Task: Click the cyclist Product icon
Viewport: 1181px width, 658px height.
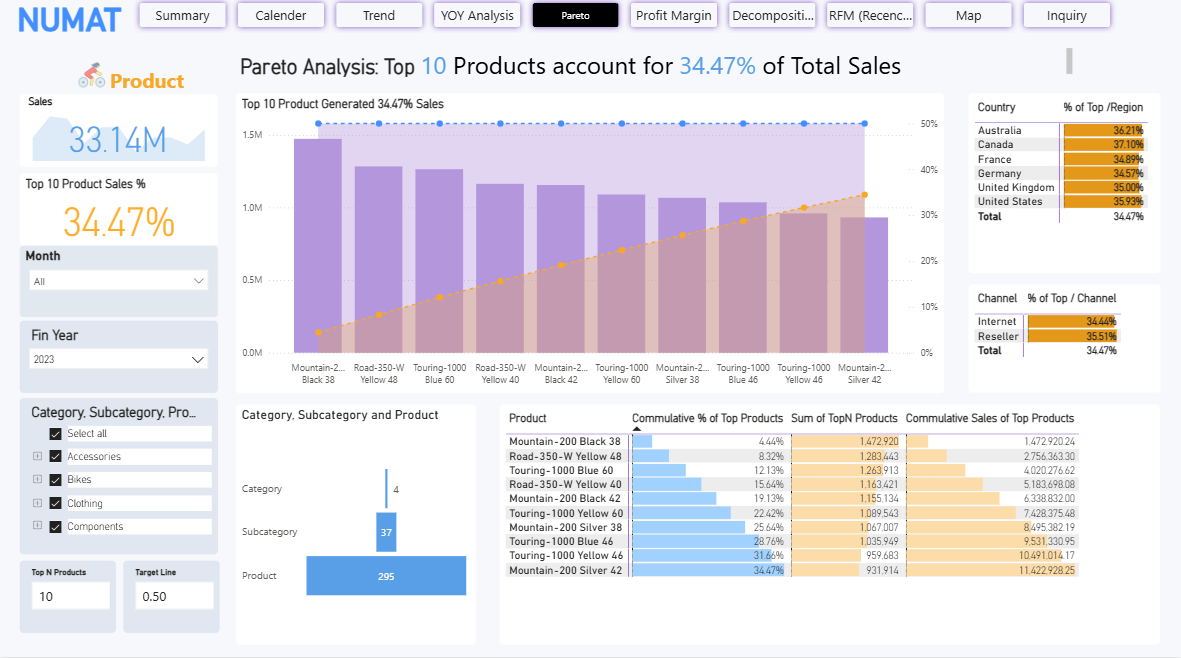Action: pos(92,75)
